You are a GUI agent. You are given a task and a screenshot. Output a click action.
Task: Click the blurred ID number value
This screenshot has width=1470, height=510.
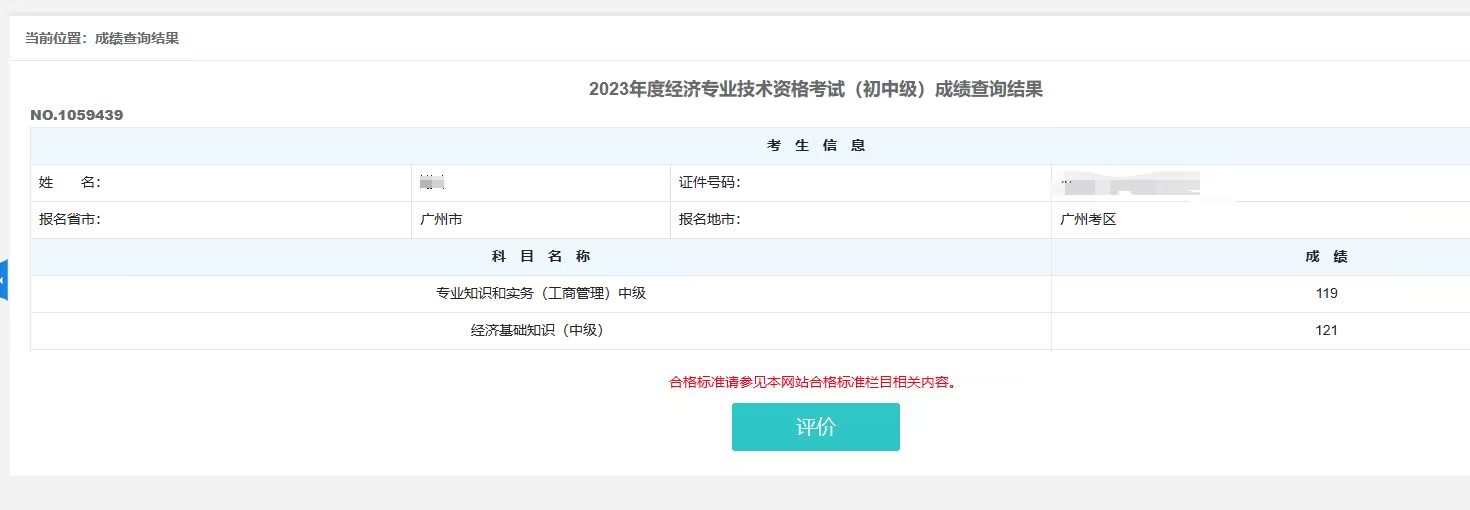point(1130,184)
